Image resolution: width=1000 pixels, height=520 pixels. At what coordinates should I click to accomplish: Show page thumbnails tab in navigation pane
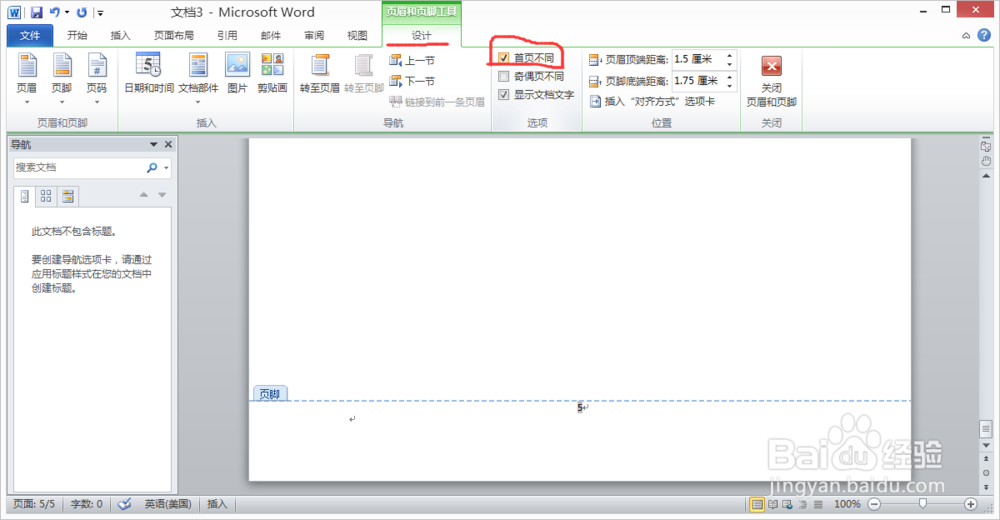[x=46, y=197]
